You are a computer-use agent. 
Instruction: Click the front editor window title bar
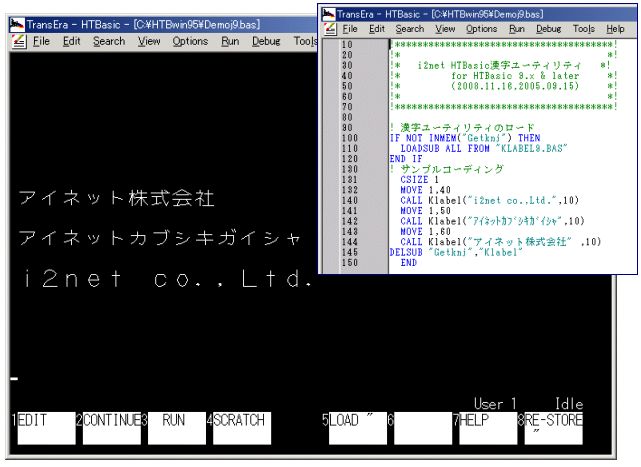tap(477, 14)
